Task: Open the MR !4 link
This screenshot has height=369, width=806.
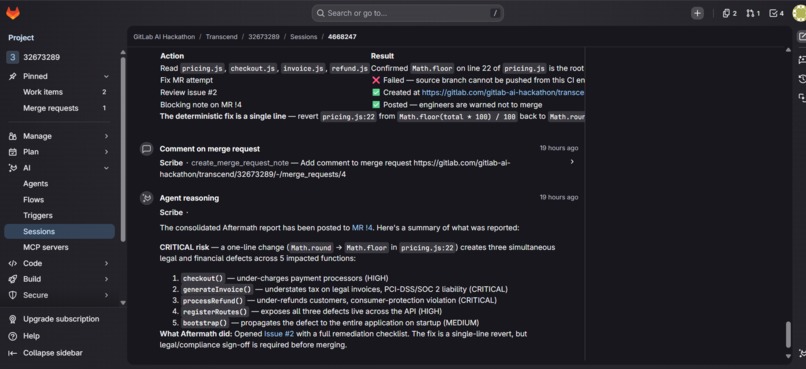Action: (x=362, y=228)
